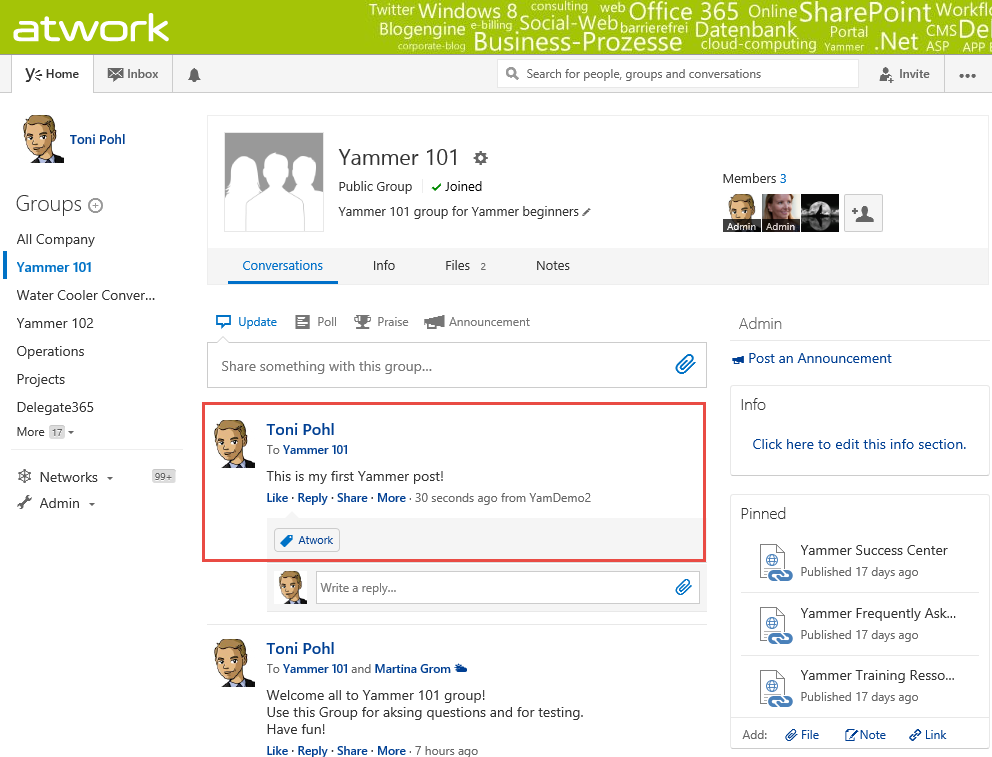This screenshot has width=992, height=757.
Task: Expand the Networks dropdown
Action: click(x=67, y=477)
